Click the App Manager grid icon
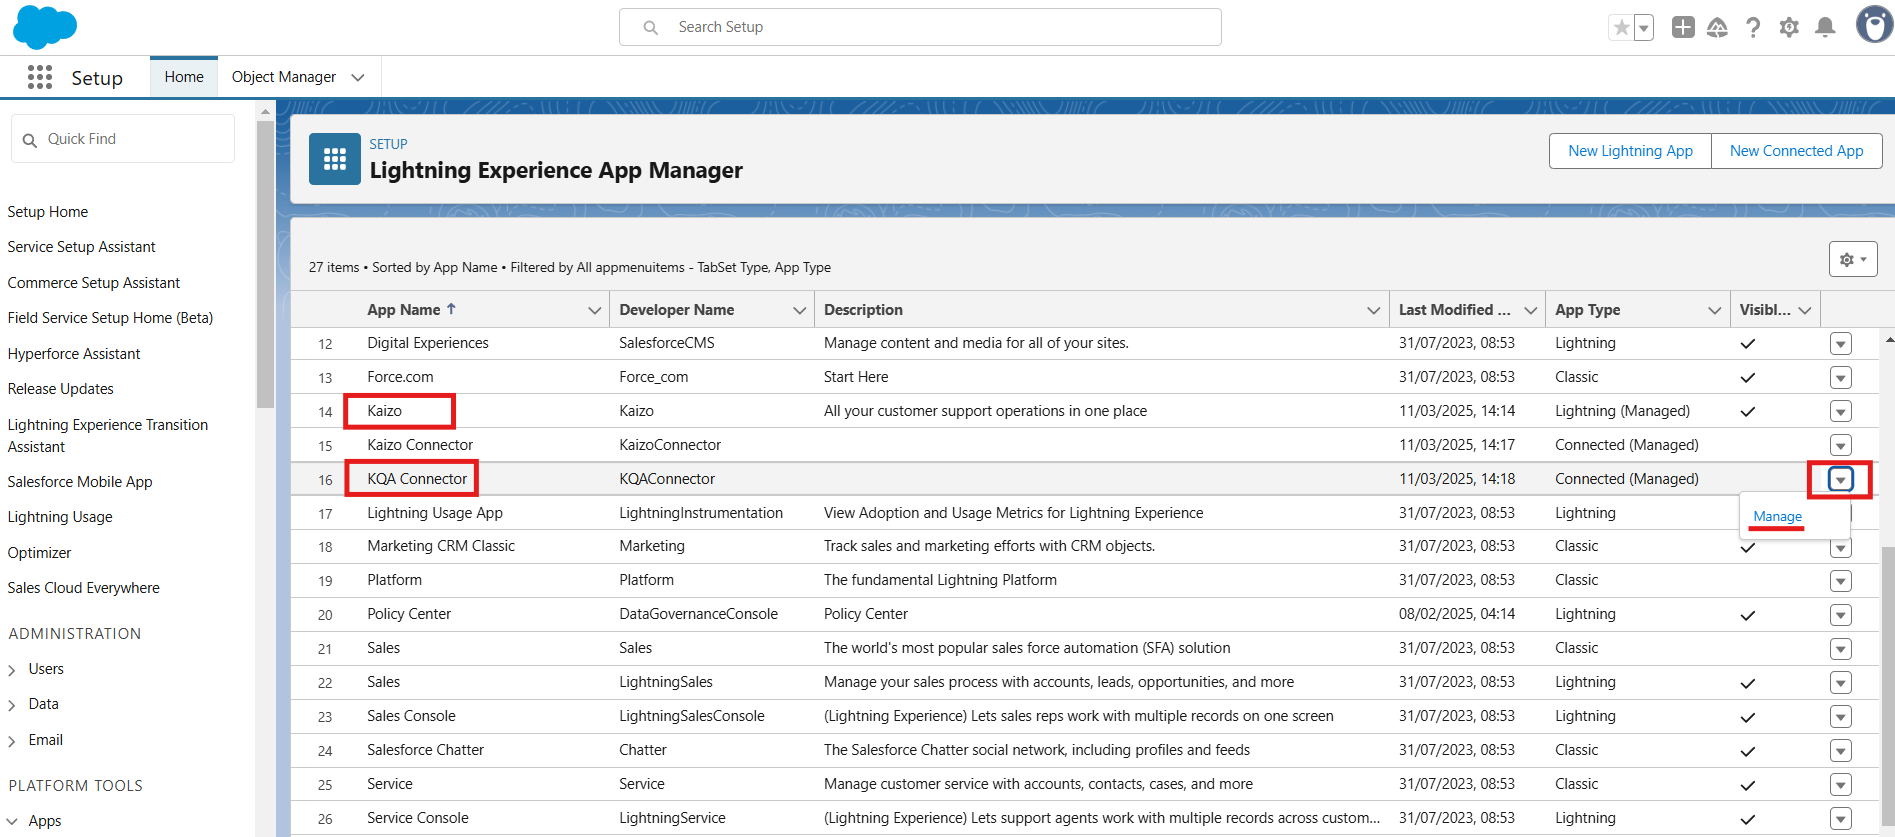This screenshot has width=1895, height=837. click(335, 159)
